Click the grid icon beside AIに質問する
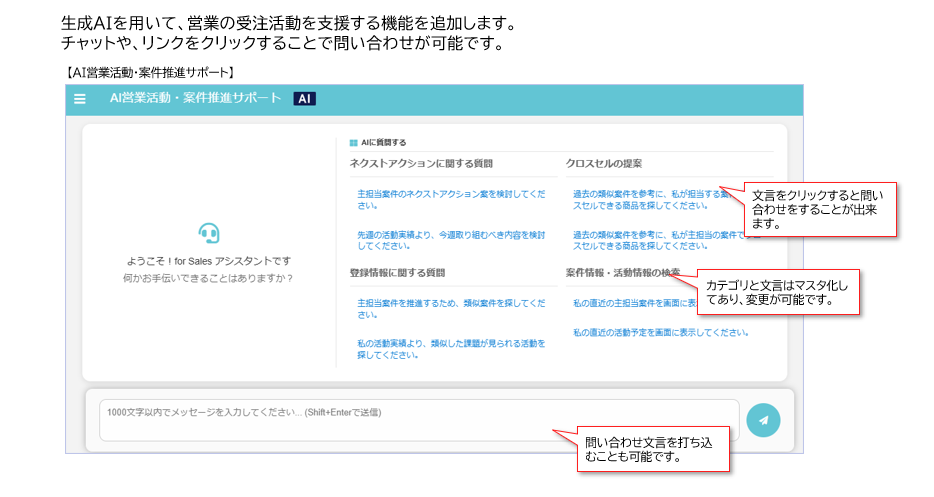 click(353, 143)
